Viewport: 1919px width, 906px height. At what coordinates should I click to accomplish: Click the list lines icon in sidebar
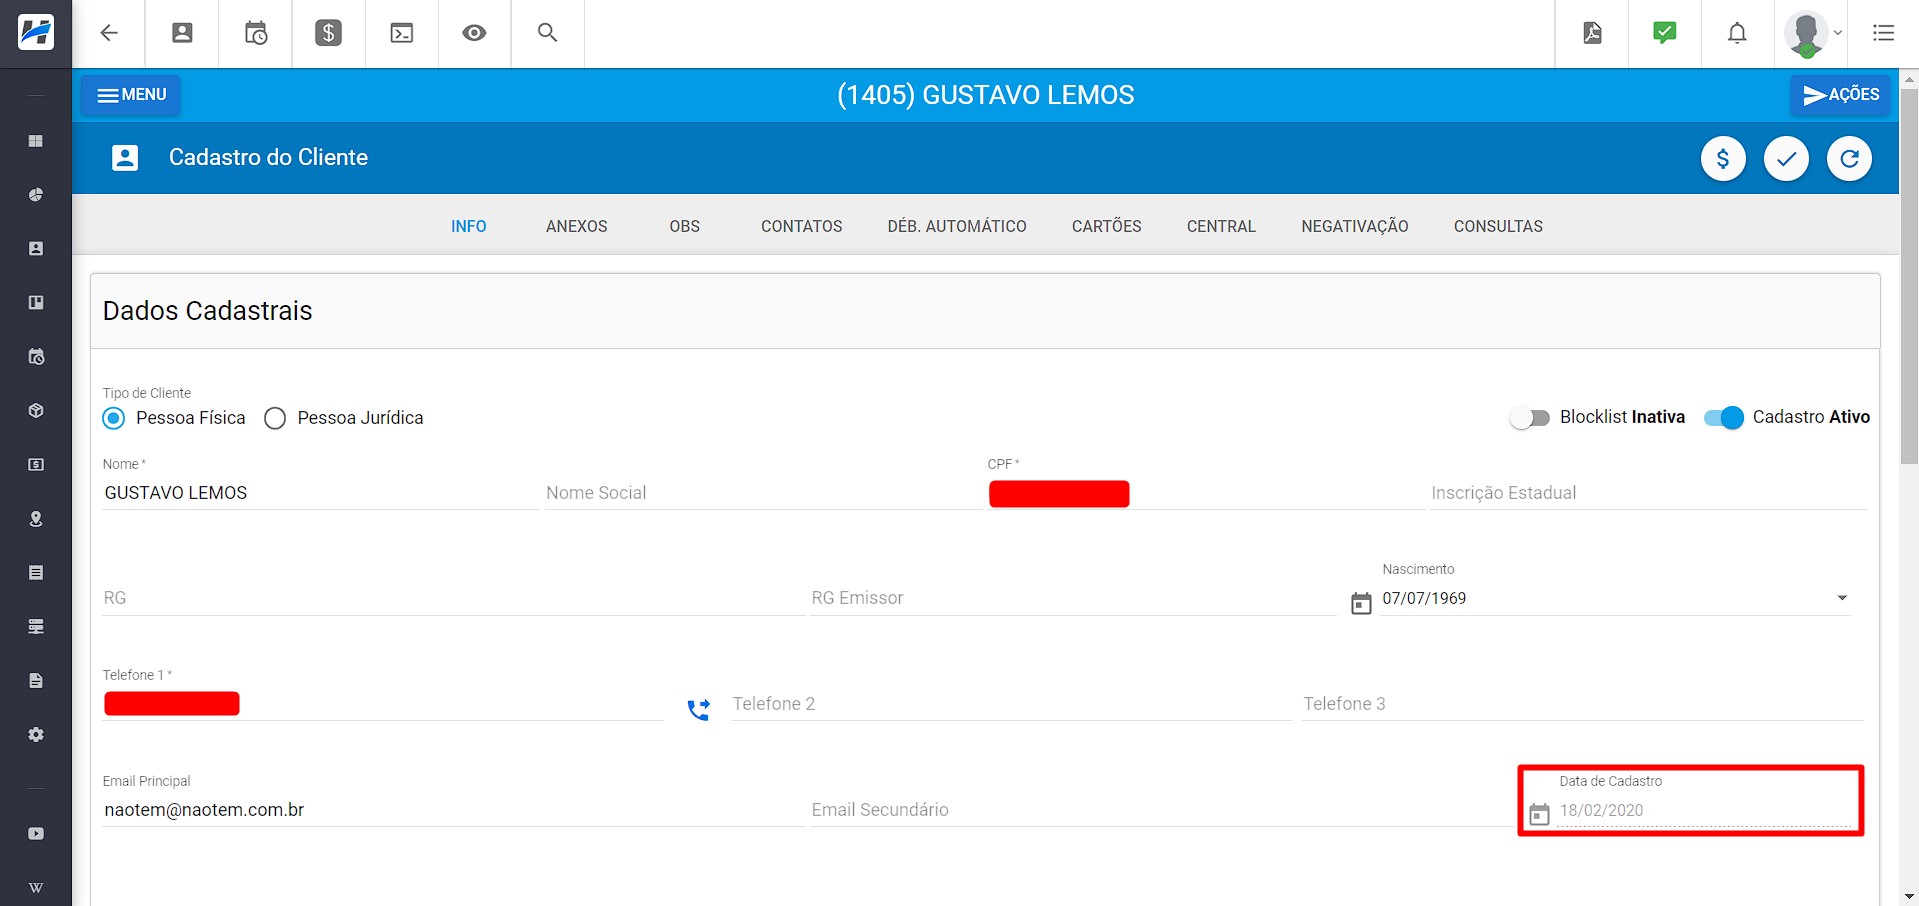[x=36, y=572]
